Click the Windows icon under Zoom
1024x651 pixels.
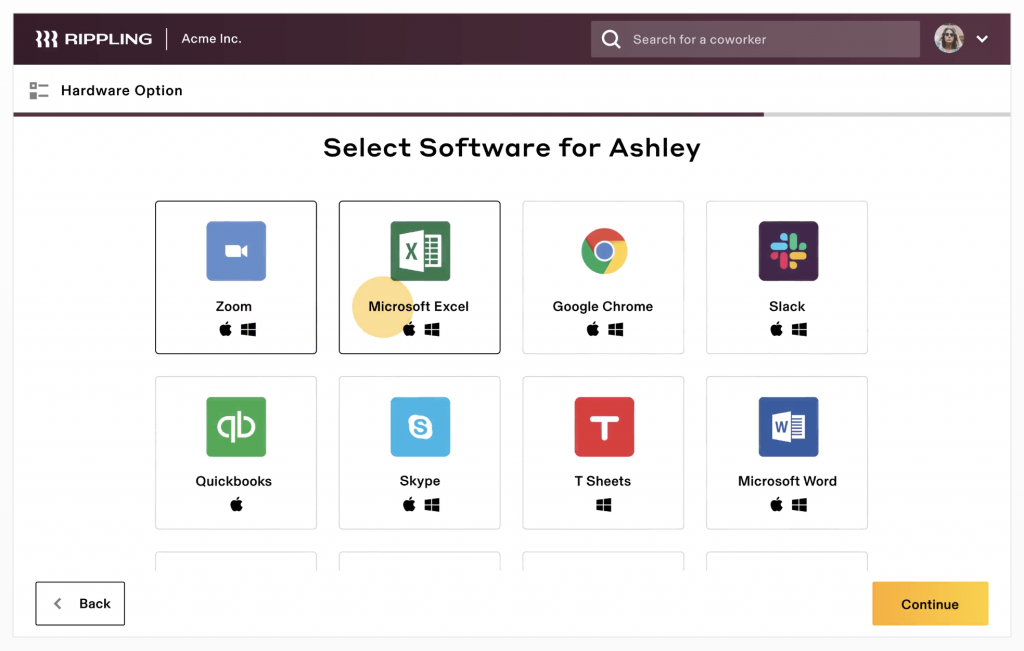point(248,330)
